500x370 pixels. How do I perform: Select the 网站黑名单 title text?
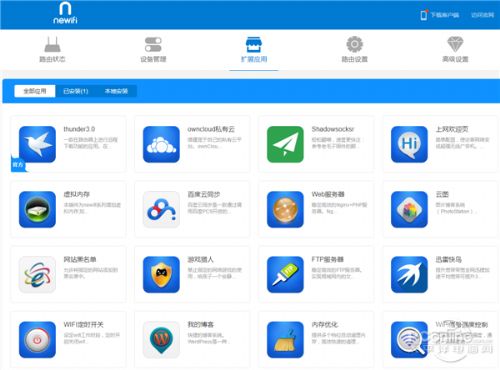80,259
